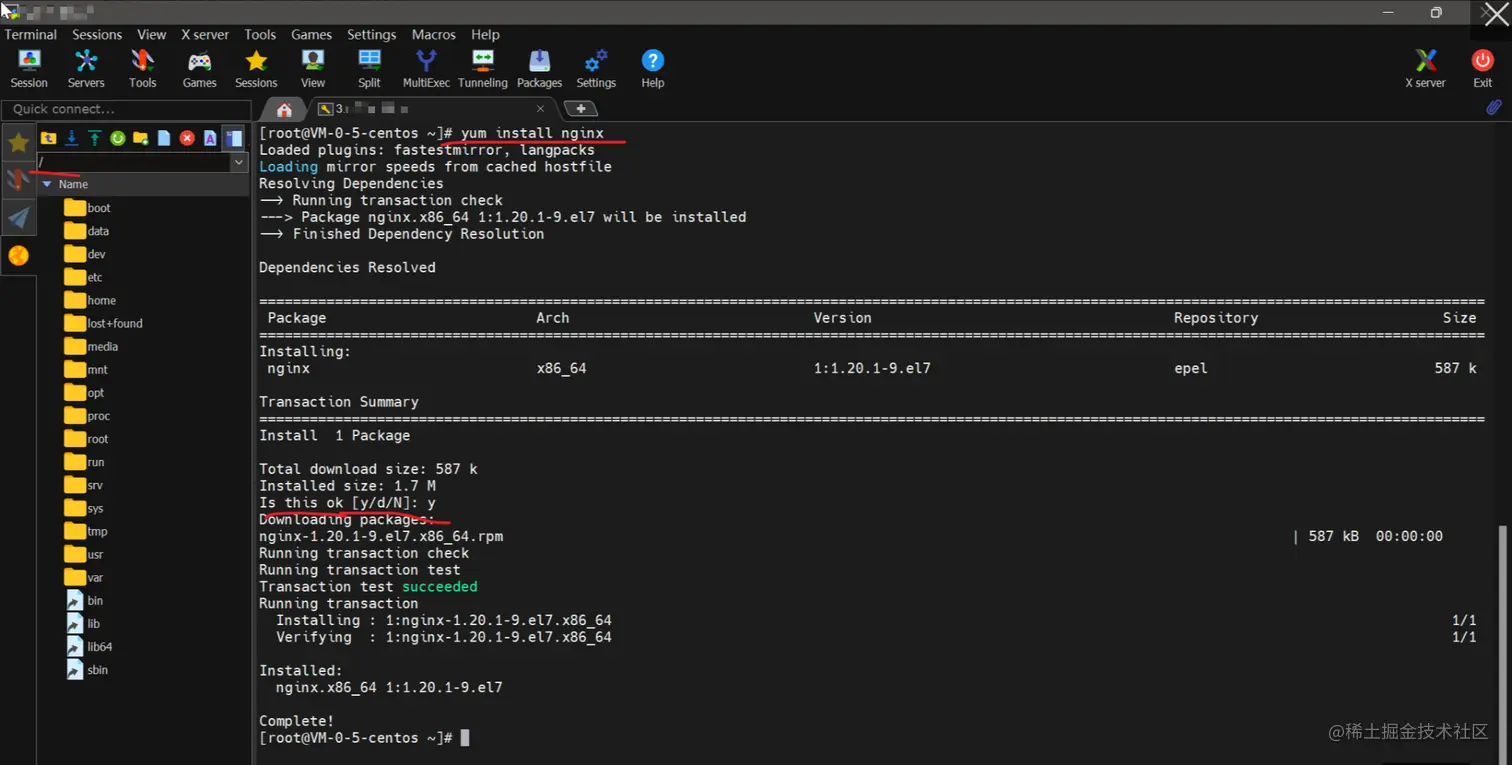The image size is (1512, 765).
Task: Open the Tools sidebar tab
Action: (x=18, y=180)
